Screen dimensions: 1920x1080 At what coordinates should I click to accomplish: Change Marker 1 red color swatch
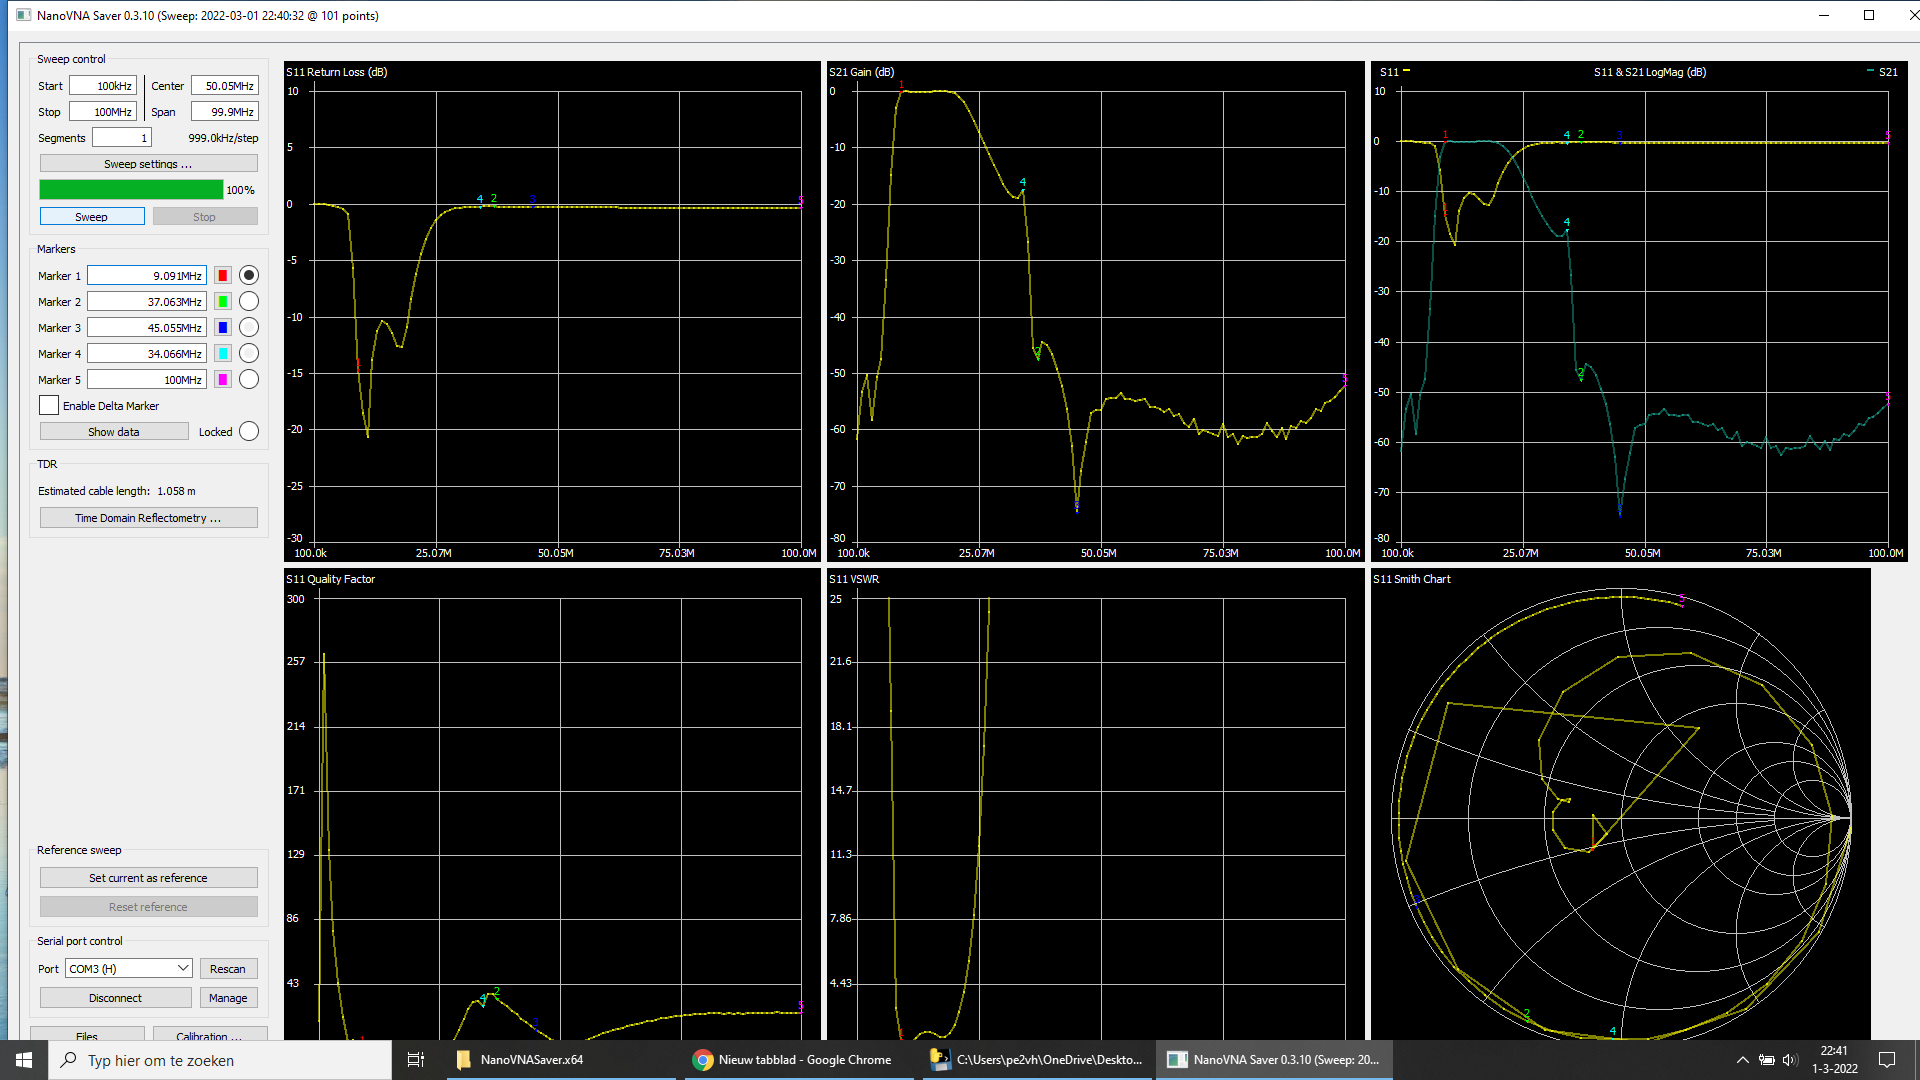(223, 275)
